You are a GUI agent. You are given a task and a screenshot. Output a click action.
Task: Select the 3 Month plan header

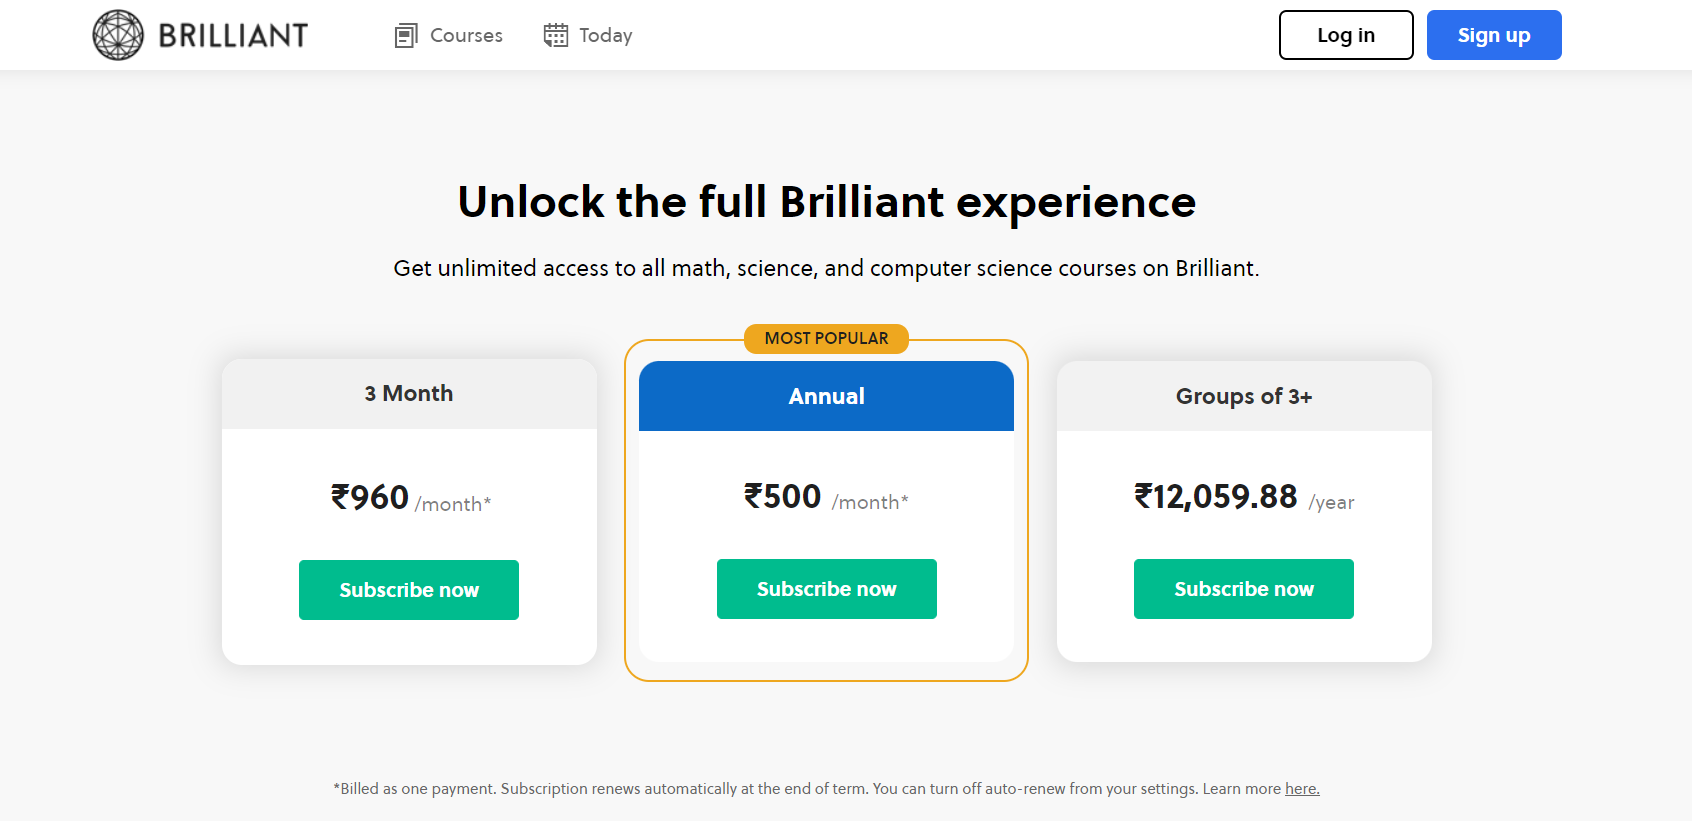pyautogui.click(x=409, y=394)
